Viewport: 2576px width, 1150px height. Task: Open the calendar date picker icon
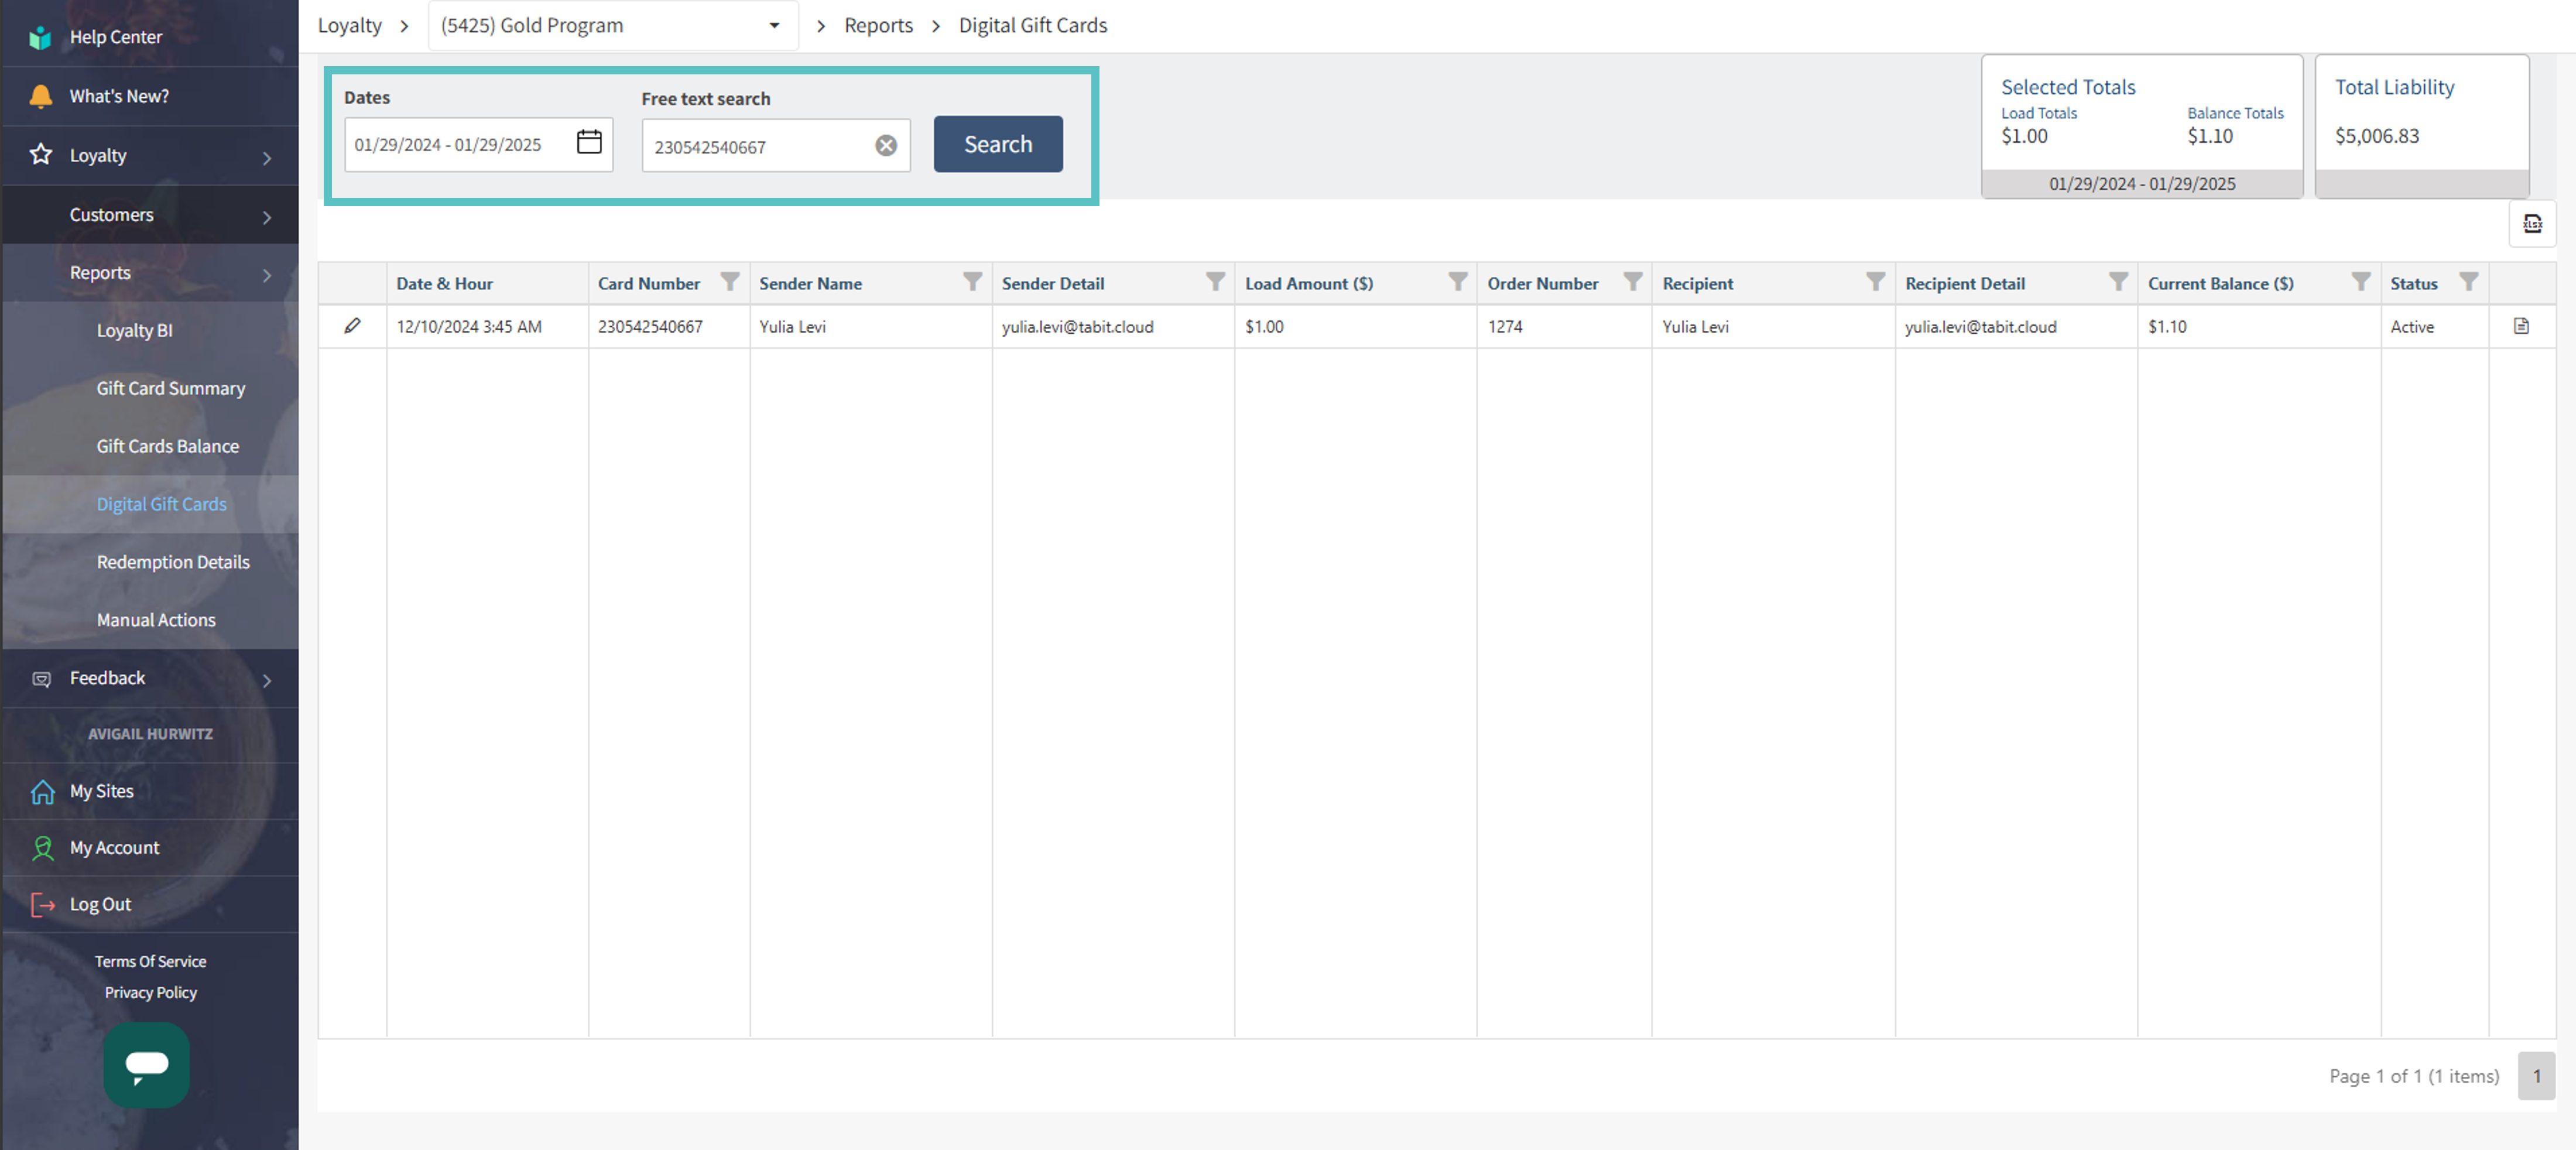[589, 143]
